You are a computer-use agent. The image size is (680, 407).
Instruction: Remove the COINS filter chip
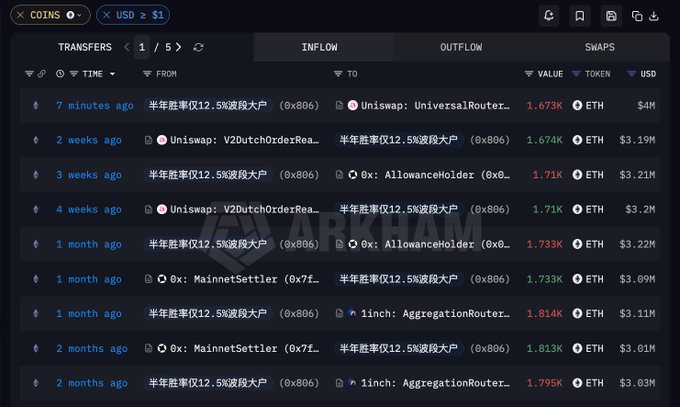20,15
